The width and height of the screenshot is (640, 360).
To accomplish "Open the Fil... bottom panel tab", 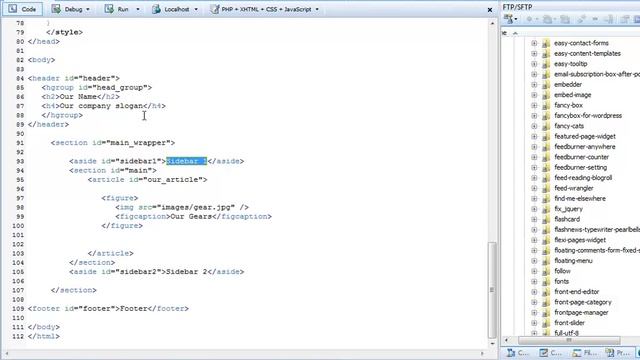I will click(584, 353).
